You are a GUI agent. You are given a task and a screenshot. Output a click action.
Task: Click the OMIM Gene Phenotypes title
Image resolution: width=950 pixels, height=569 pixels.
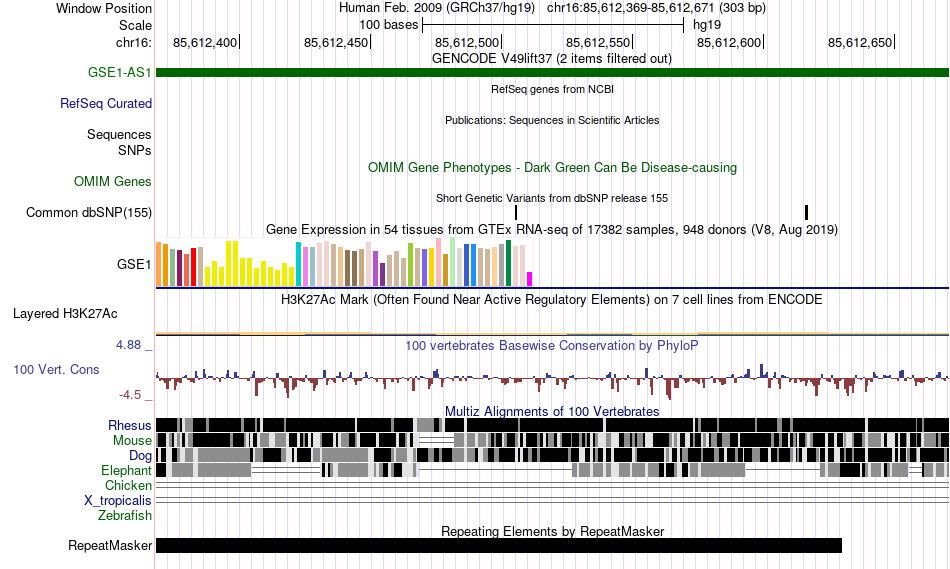552,167
